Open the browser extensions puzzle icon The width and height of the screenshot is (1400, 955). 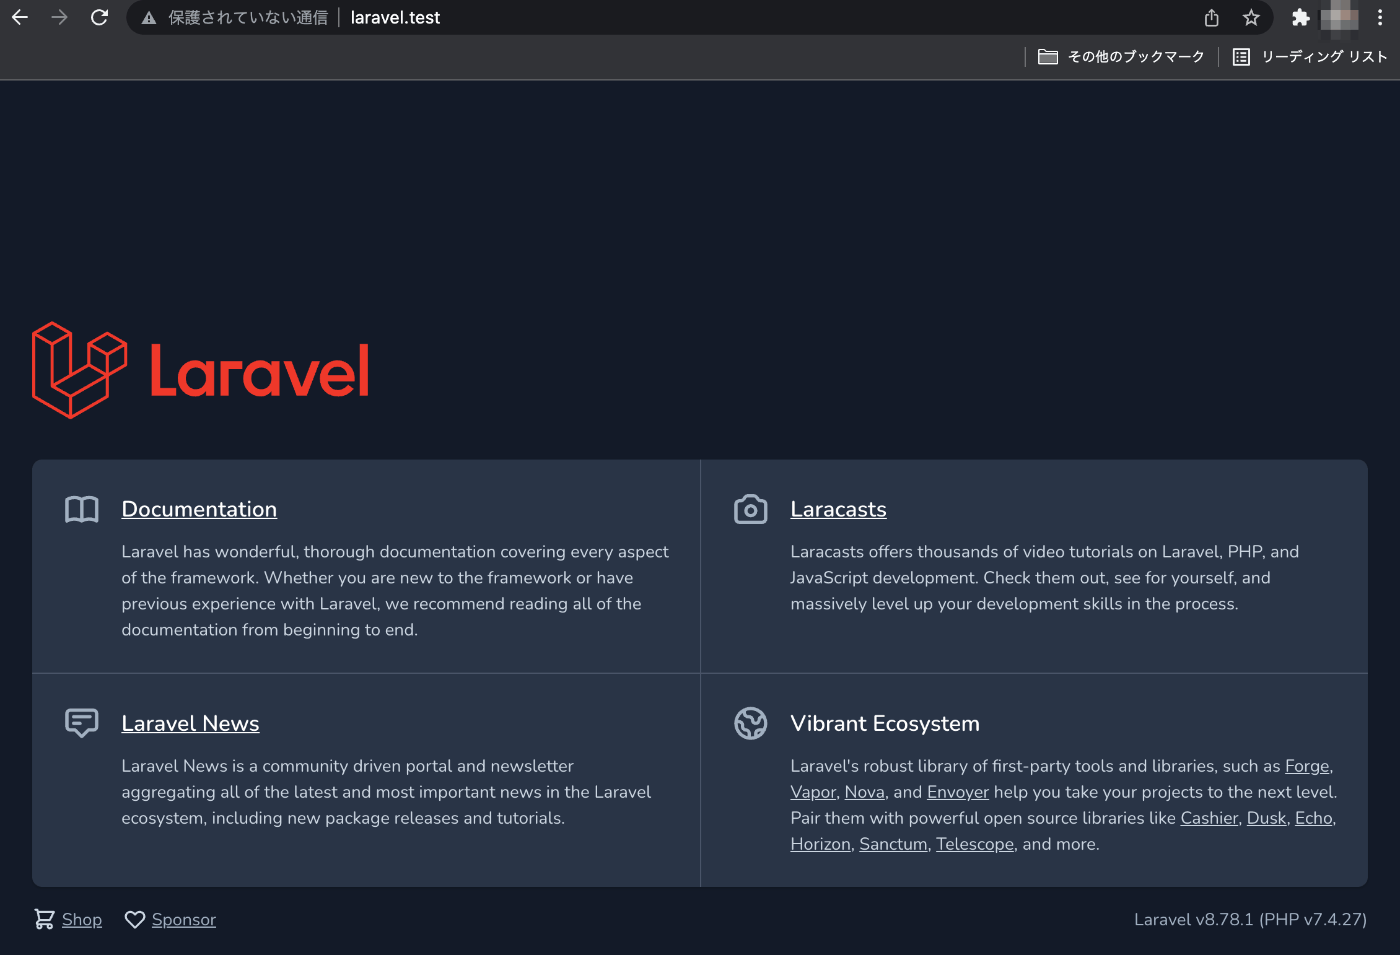[x=1300, y=17]
